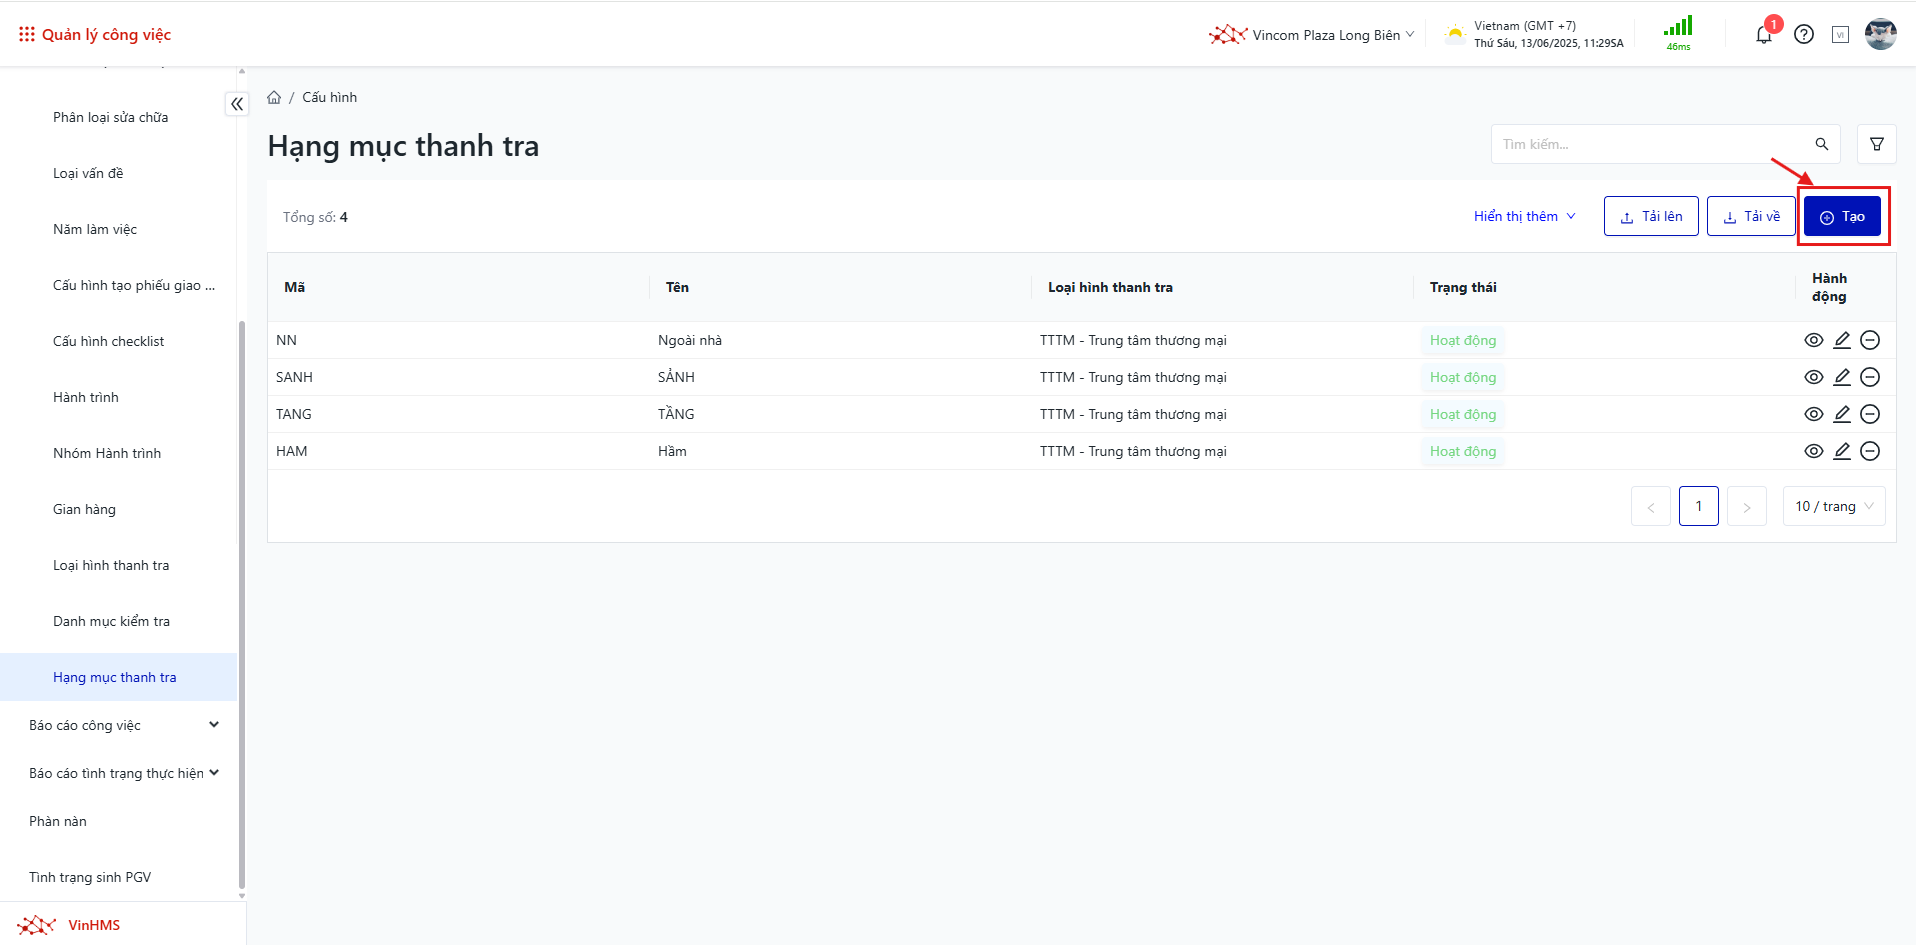Click the help question mark icon
Image resolution: width=1916 pixels, height=945 pixels.
coord(1804,35)
